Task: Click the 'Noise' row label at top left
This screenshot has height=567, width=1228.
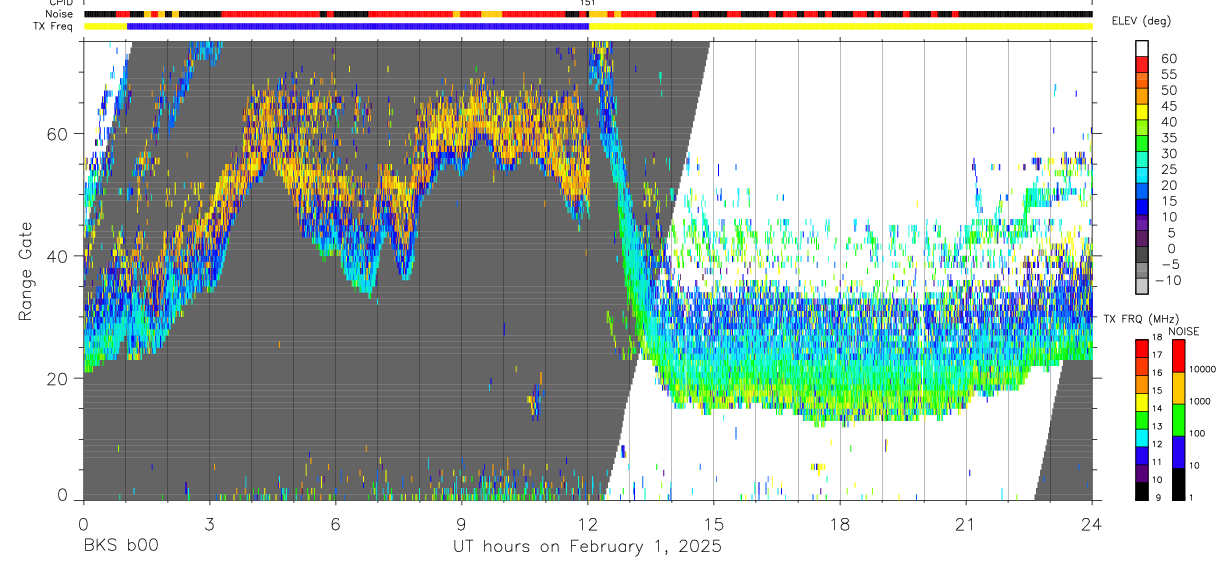Action: tap(58, 14)
